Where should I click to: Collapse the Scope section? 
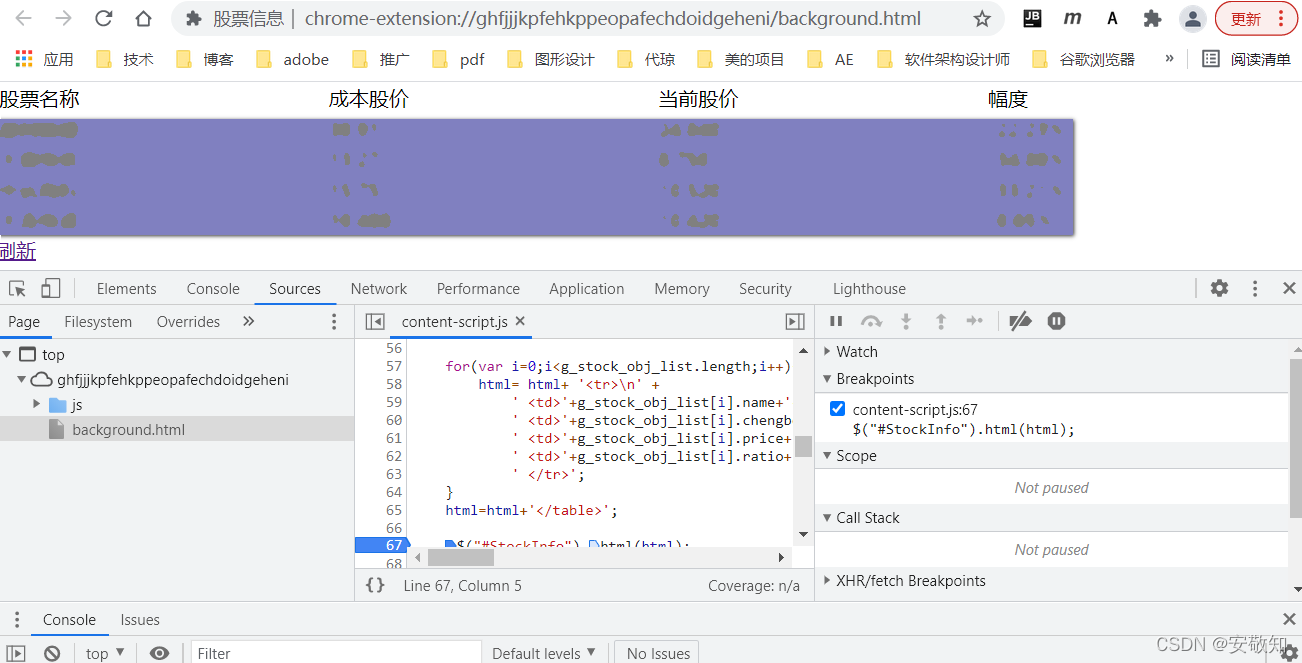(827, 455)
